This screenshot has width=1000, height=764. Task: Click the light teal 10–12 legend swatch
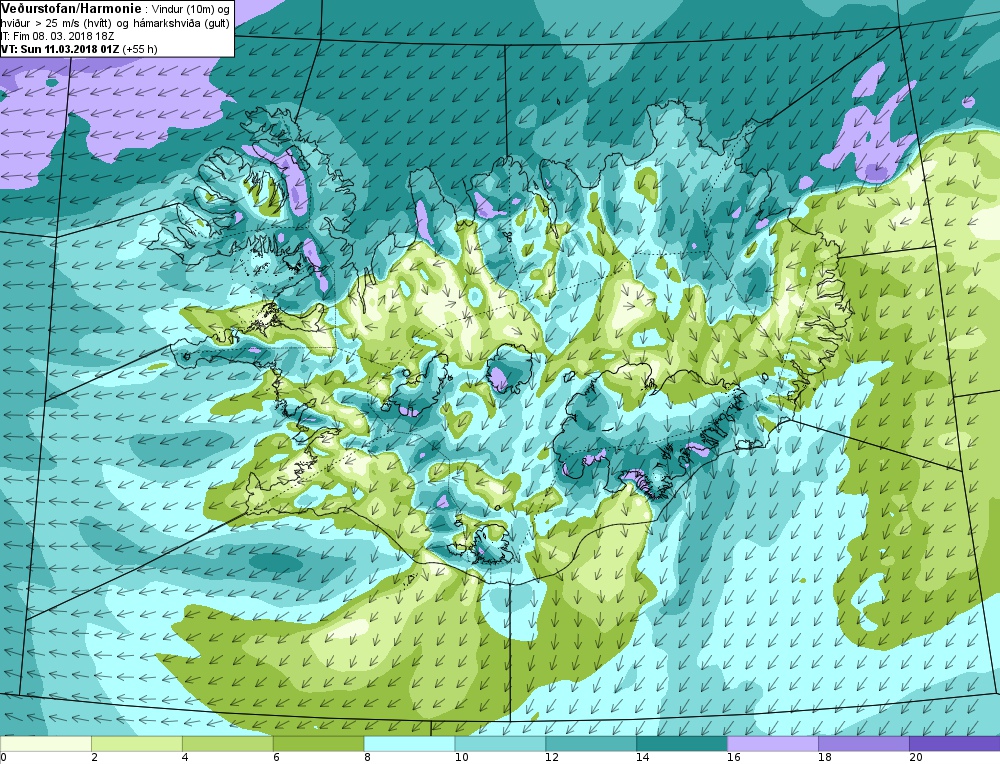pyautogui.click(x=500, y=744)
